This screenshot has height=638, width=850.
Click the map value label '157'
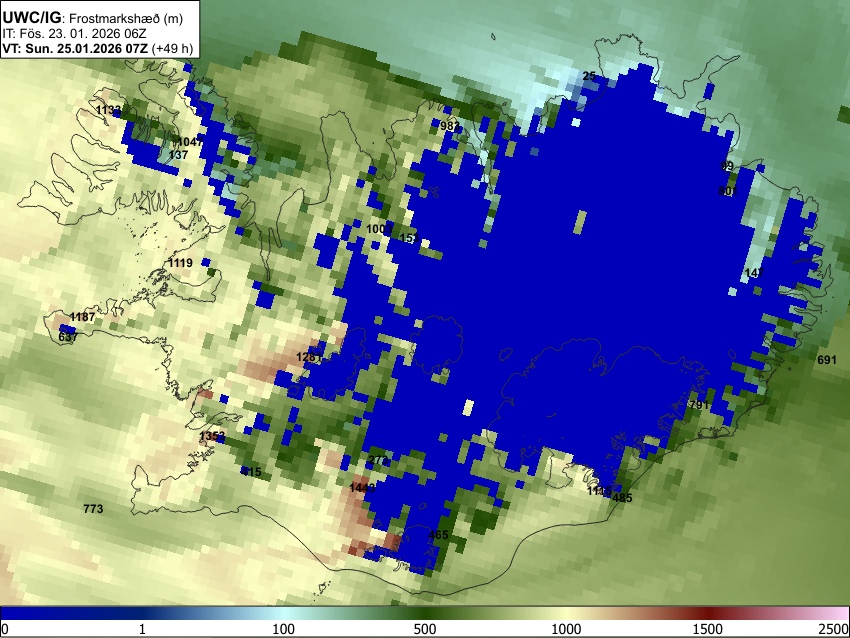[409, 239]
